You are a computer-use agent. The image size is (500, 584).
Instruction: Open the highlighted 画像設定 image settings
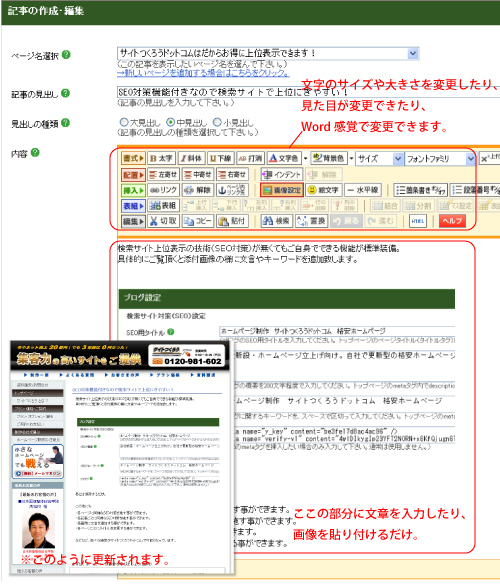(282, 190)
